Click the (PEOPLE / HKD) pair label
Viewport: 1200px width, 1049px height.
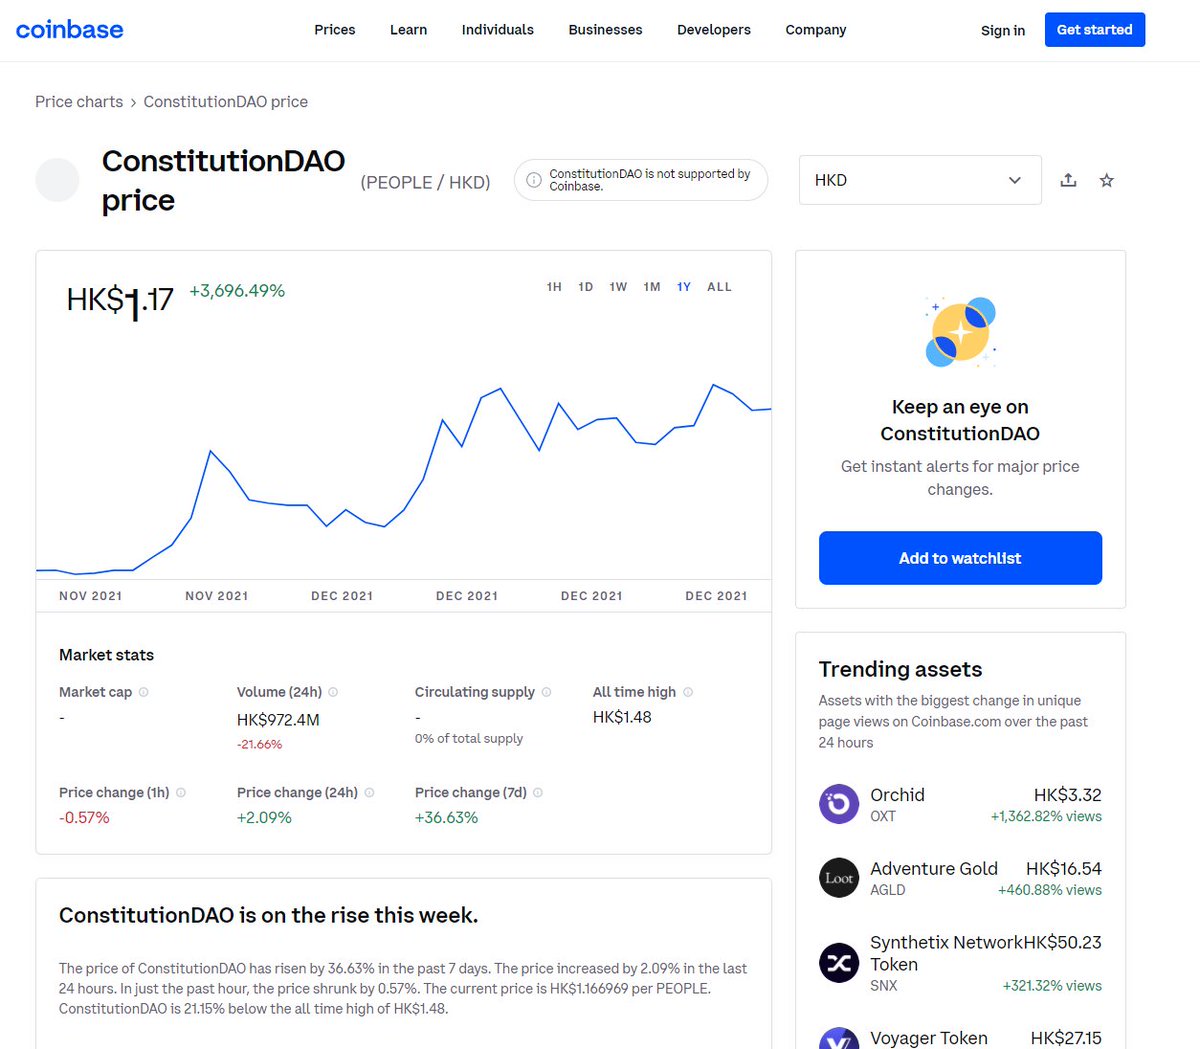click(x=425, y=183)
